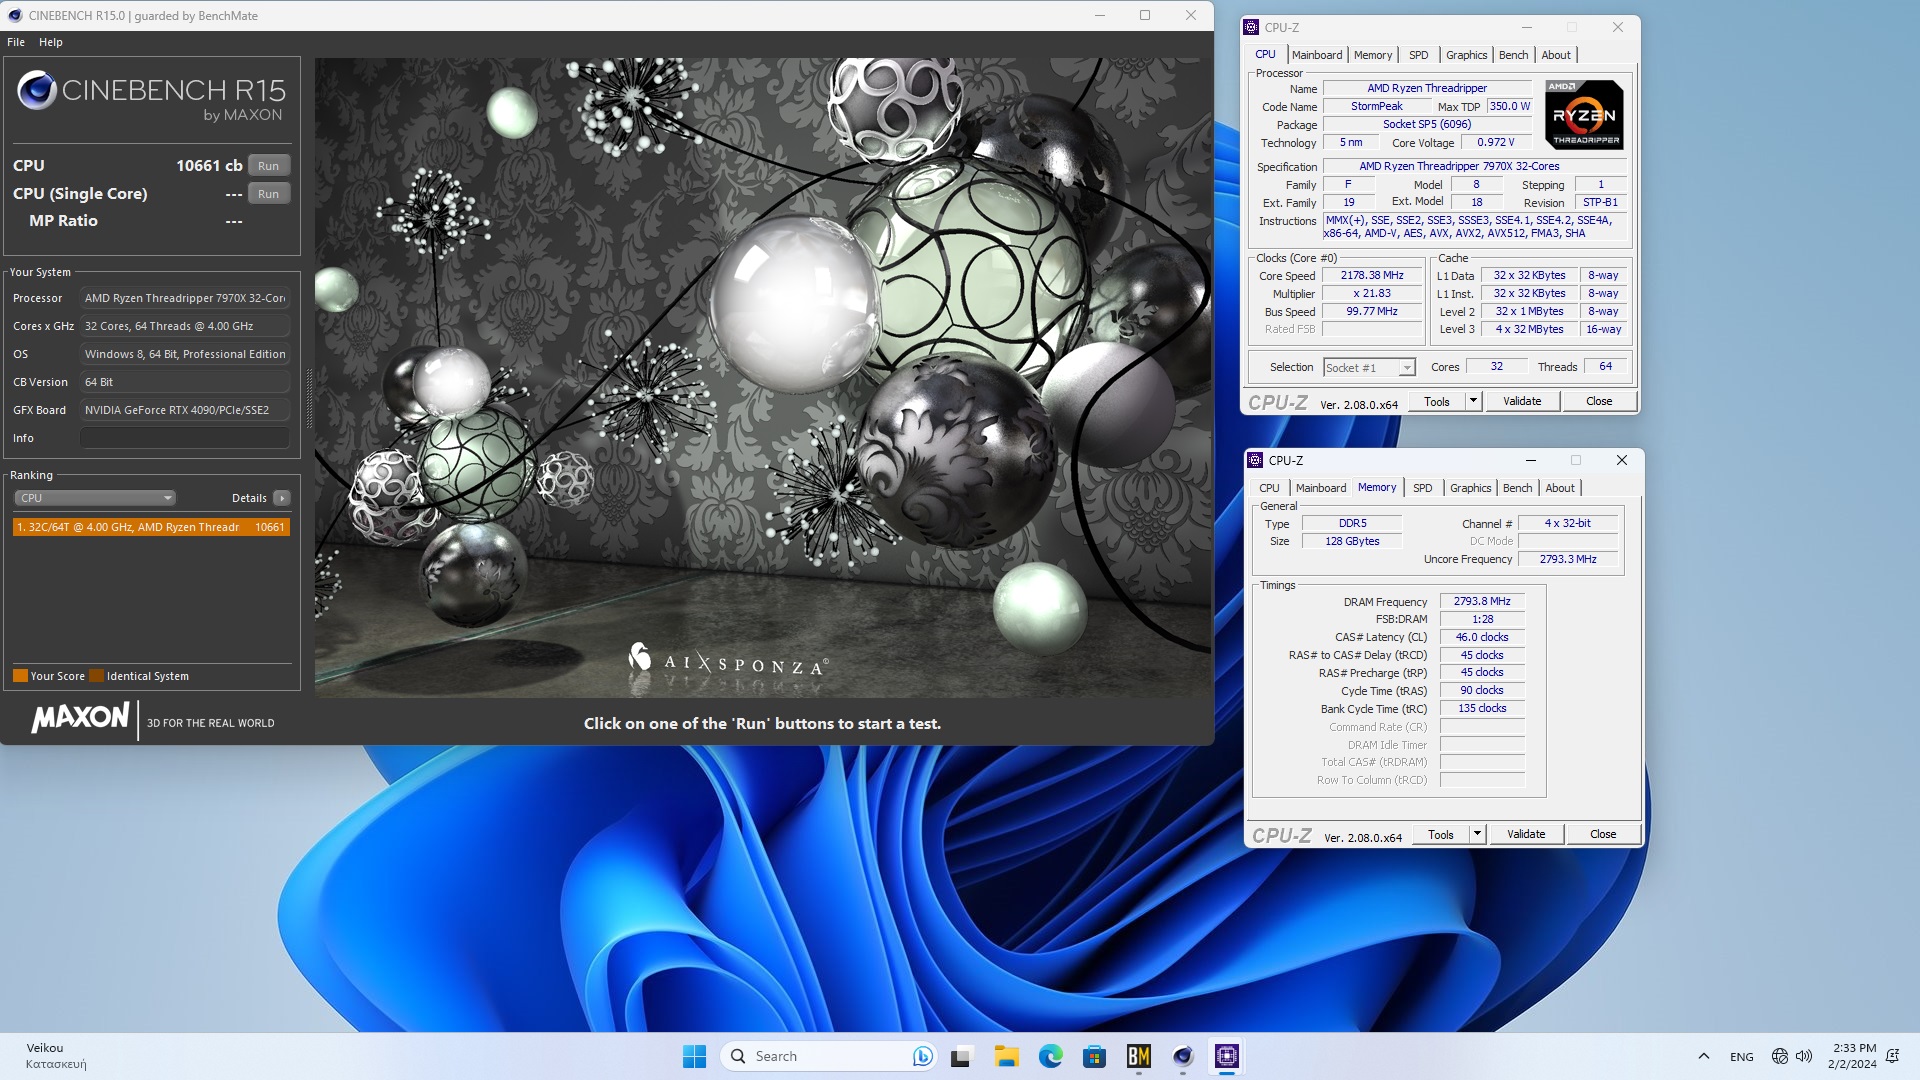Click the Core Speed 2178.38 MHz value
This screenshot has height=1080, width=1920.
[1372, 276]
